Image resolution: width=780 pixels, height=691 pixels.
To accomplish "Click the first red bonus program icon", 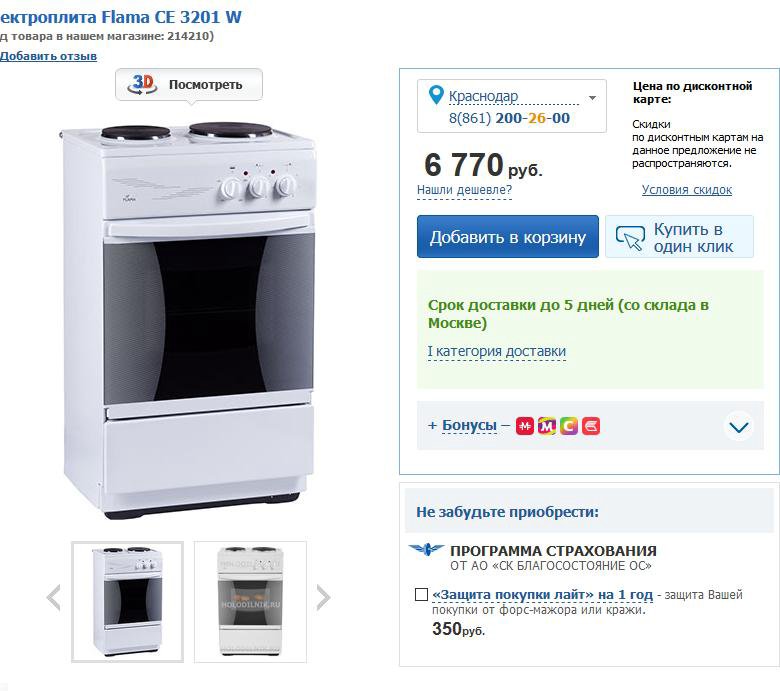I will pyautogui.click(x=524, y=426).
